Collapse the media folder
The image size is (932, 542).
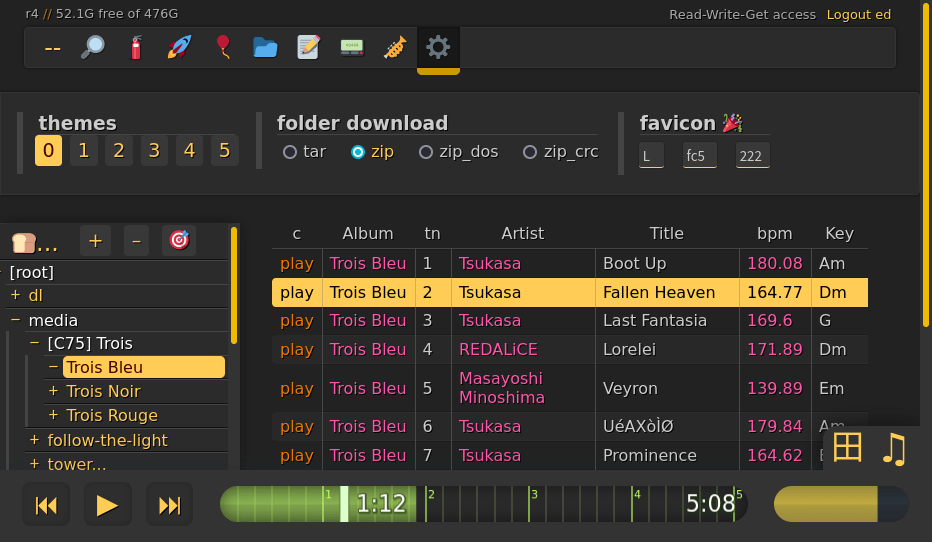coord(15,320)
